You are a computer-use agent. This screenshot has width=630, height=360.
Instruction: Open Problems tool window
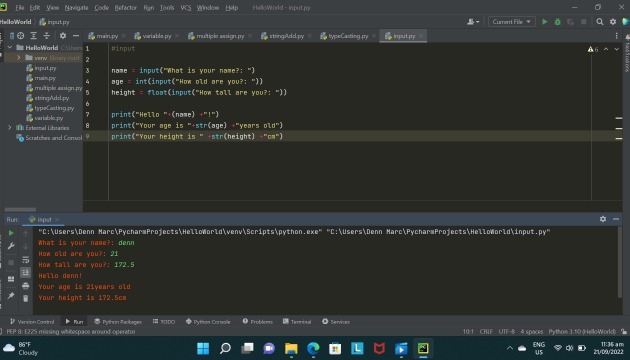(258, 321)
